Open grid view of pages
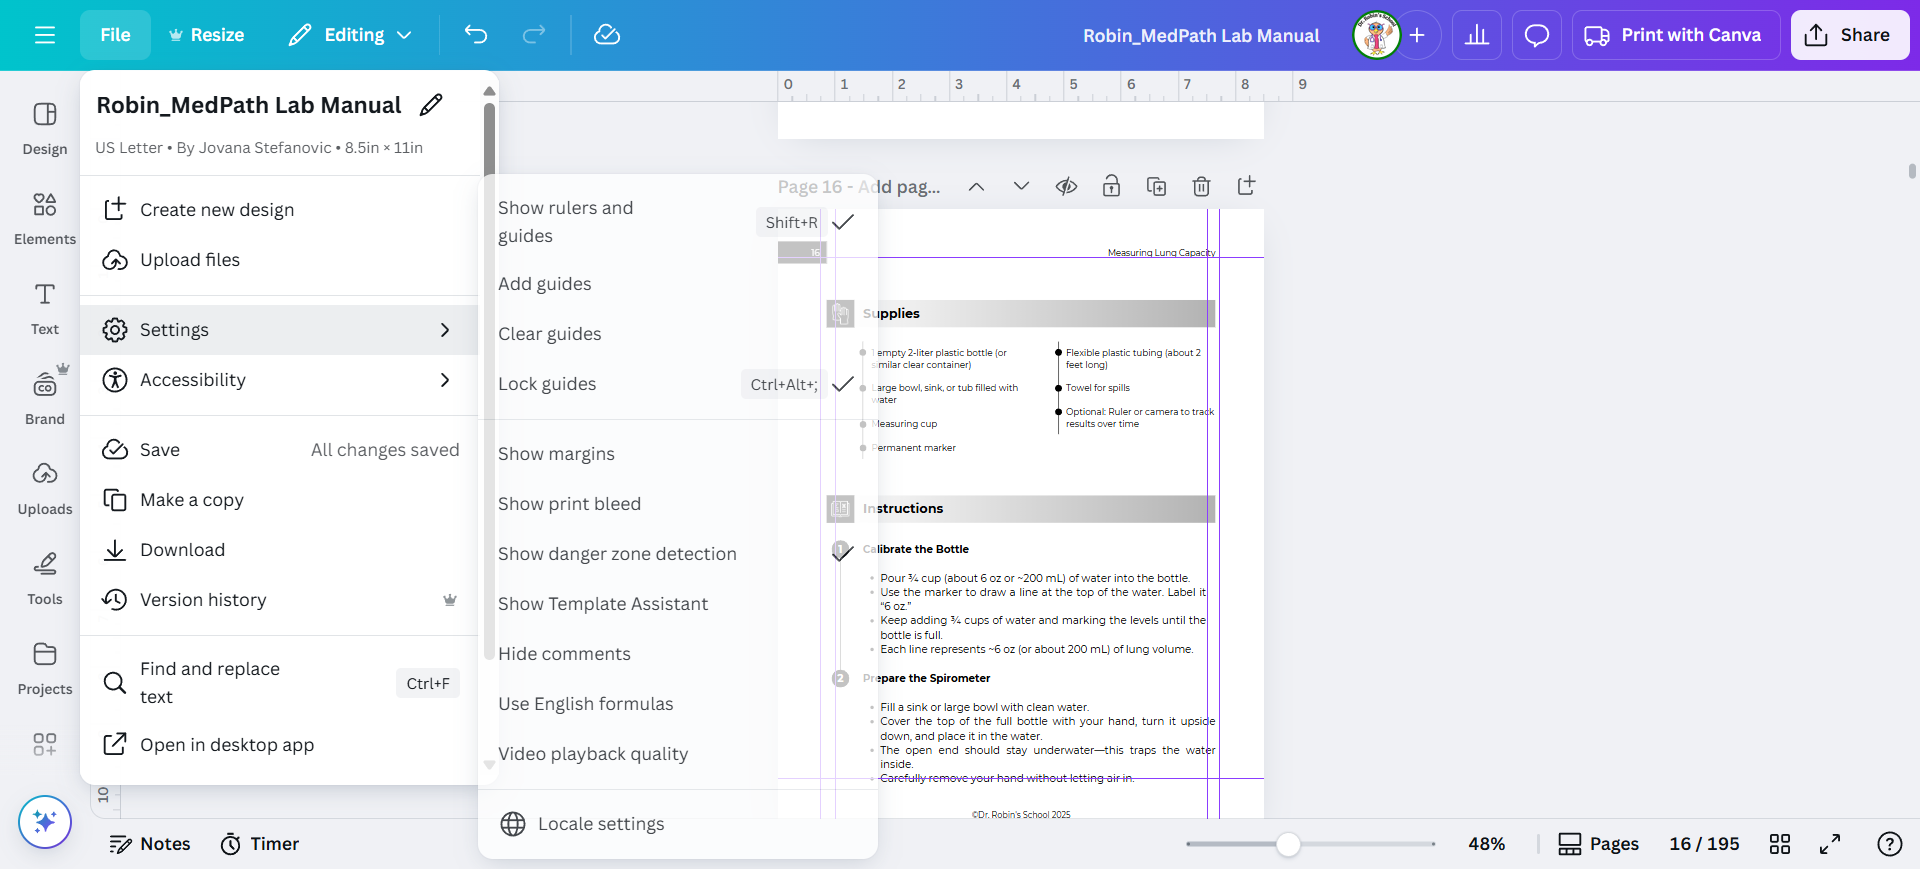Viewport: 1920px width, 869px height. coord(1780,844)
